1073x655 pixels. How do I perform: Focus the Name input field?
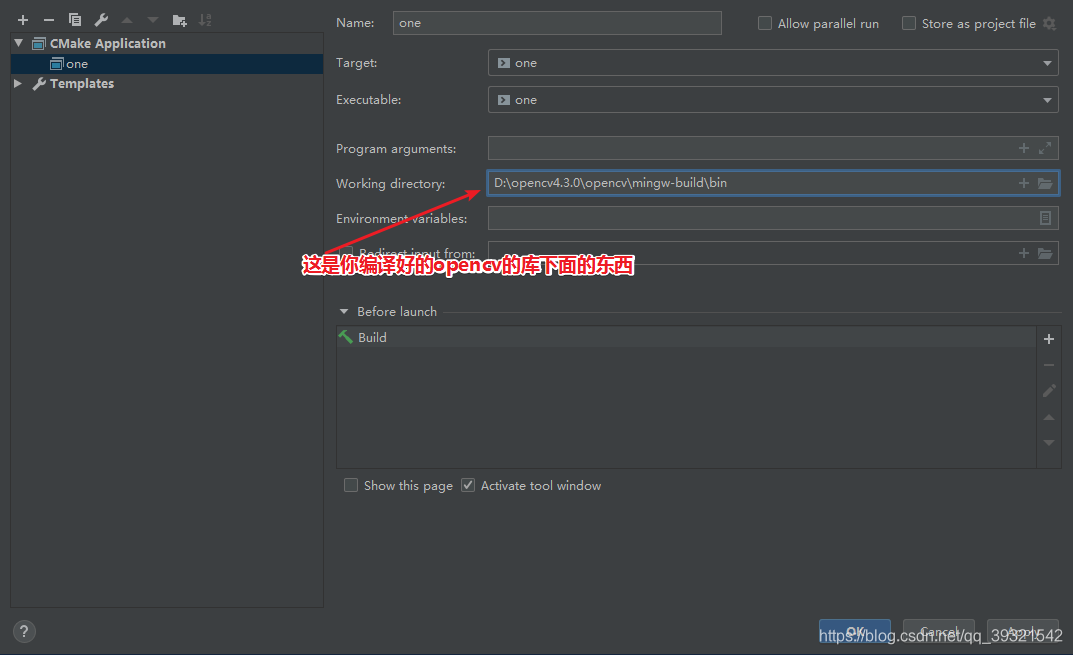[x=557, y=23]
